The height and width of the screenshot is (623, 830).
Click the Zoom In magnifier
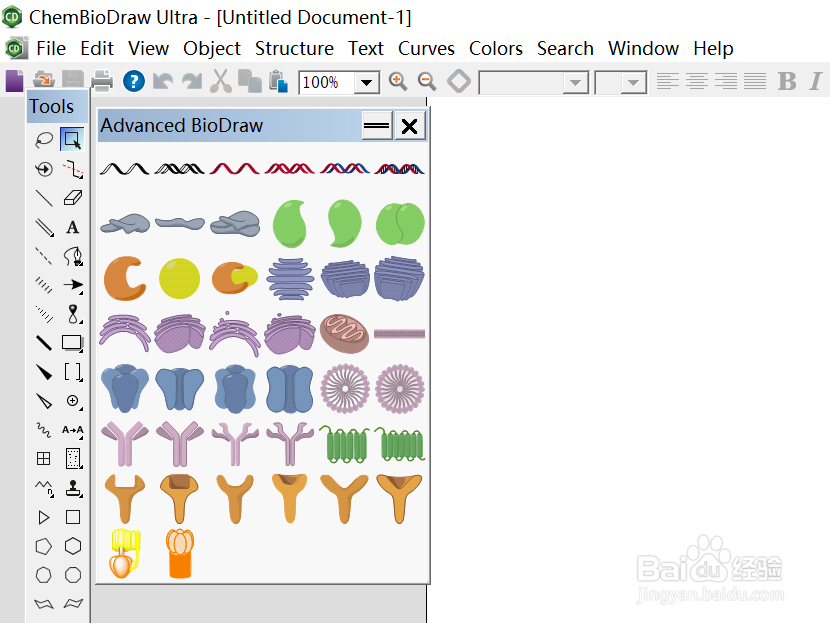coord(398,82)
